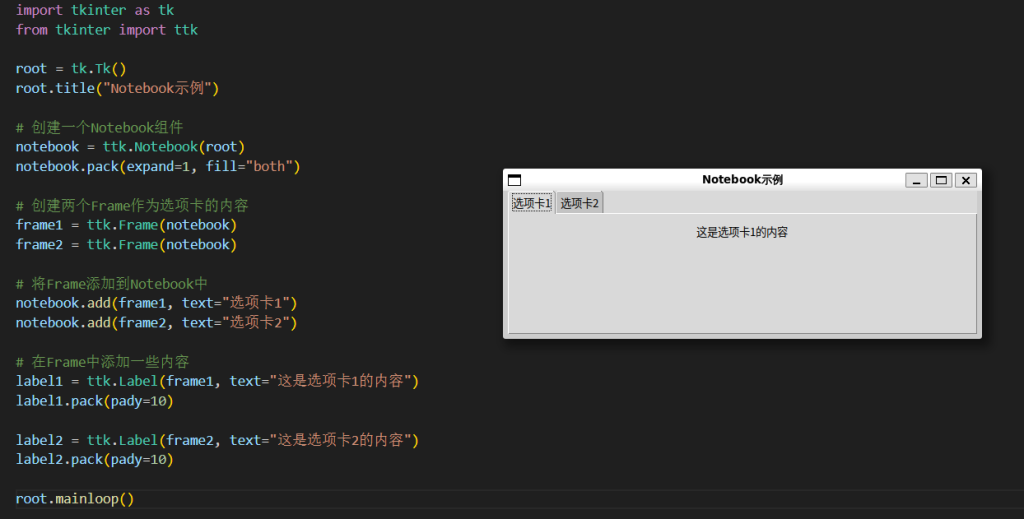Place cursor on the root.mainloop() line
The image size is (1024, 519).
click(x=75, y=498)
